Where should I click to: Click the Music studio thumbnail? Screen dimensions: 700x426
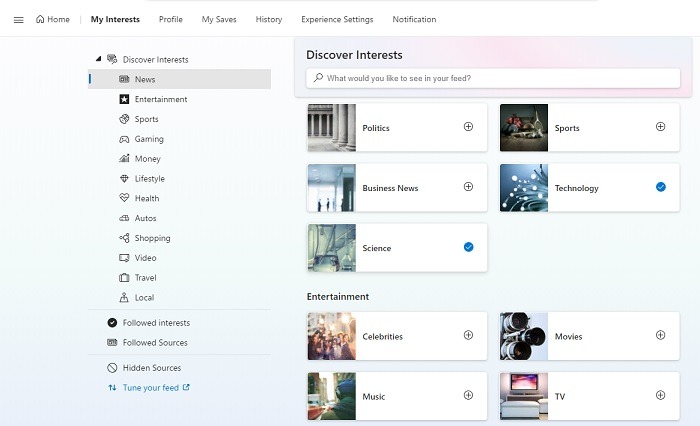(332, 396)
